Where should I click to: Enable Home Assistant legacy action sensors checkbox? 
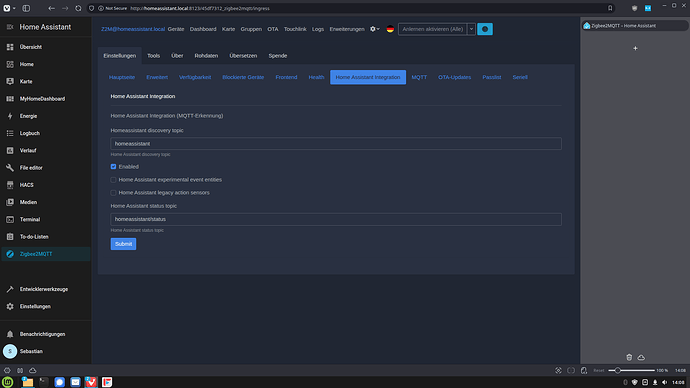pyautogui.click(x=114, y=193)
